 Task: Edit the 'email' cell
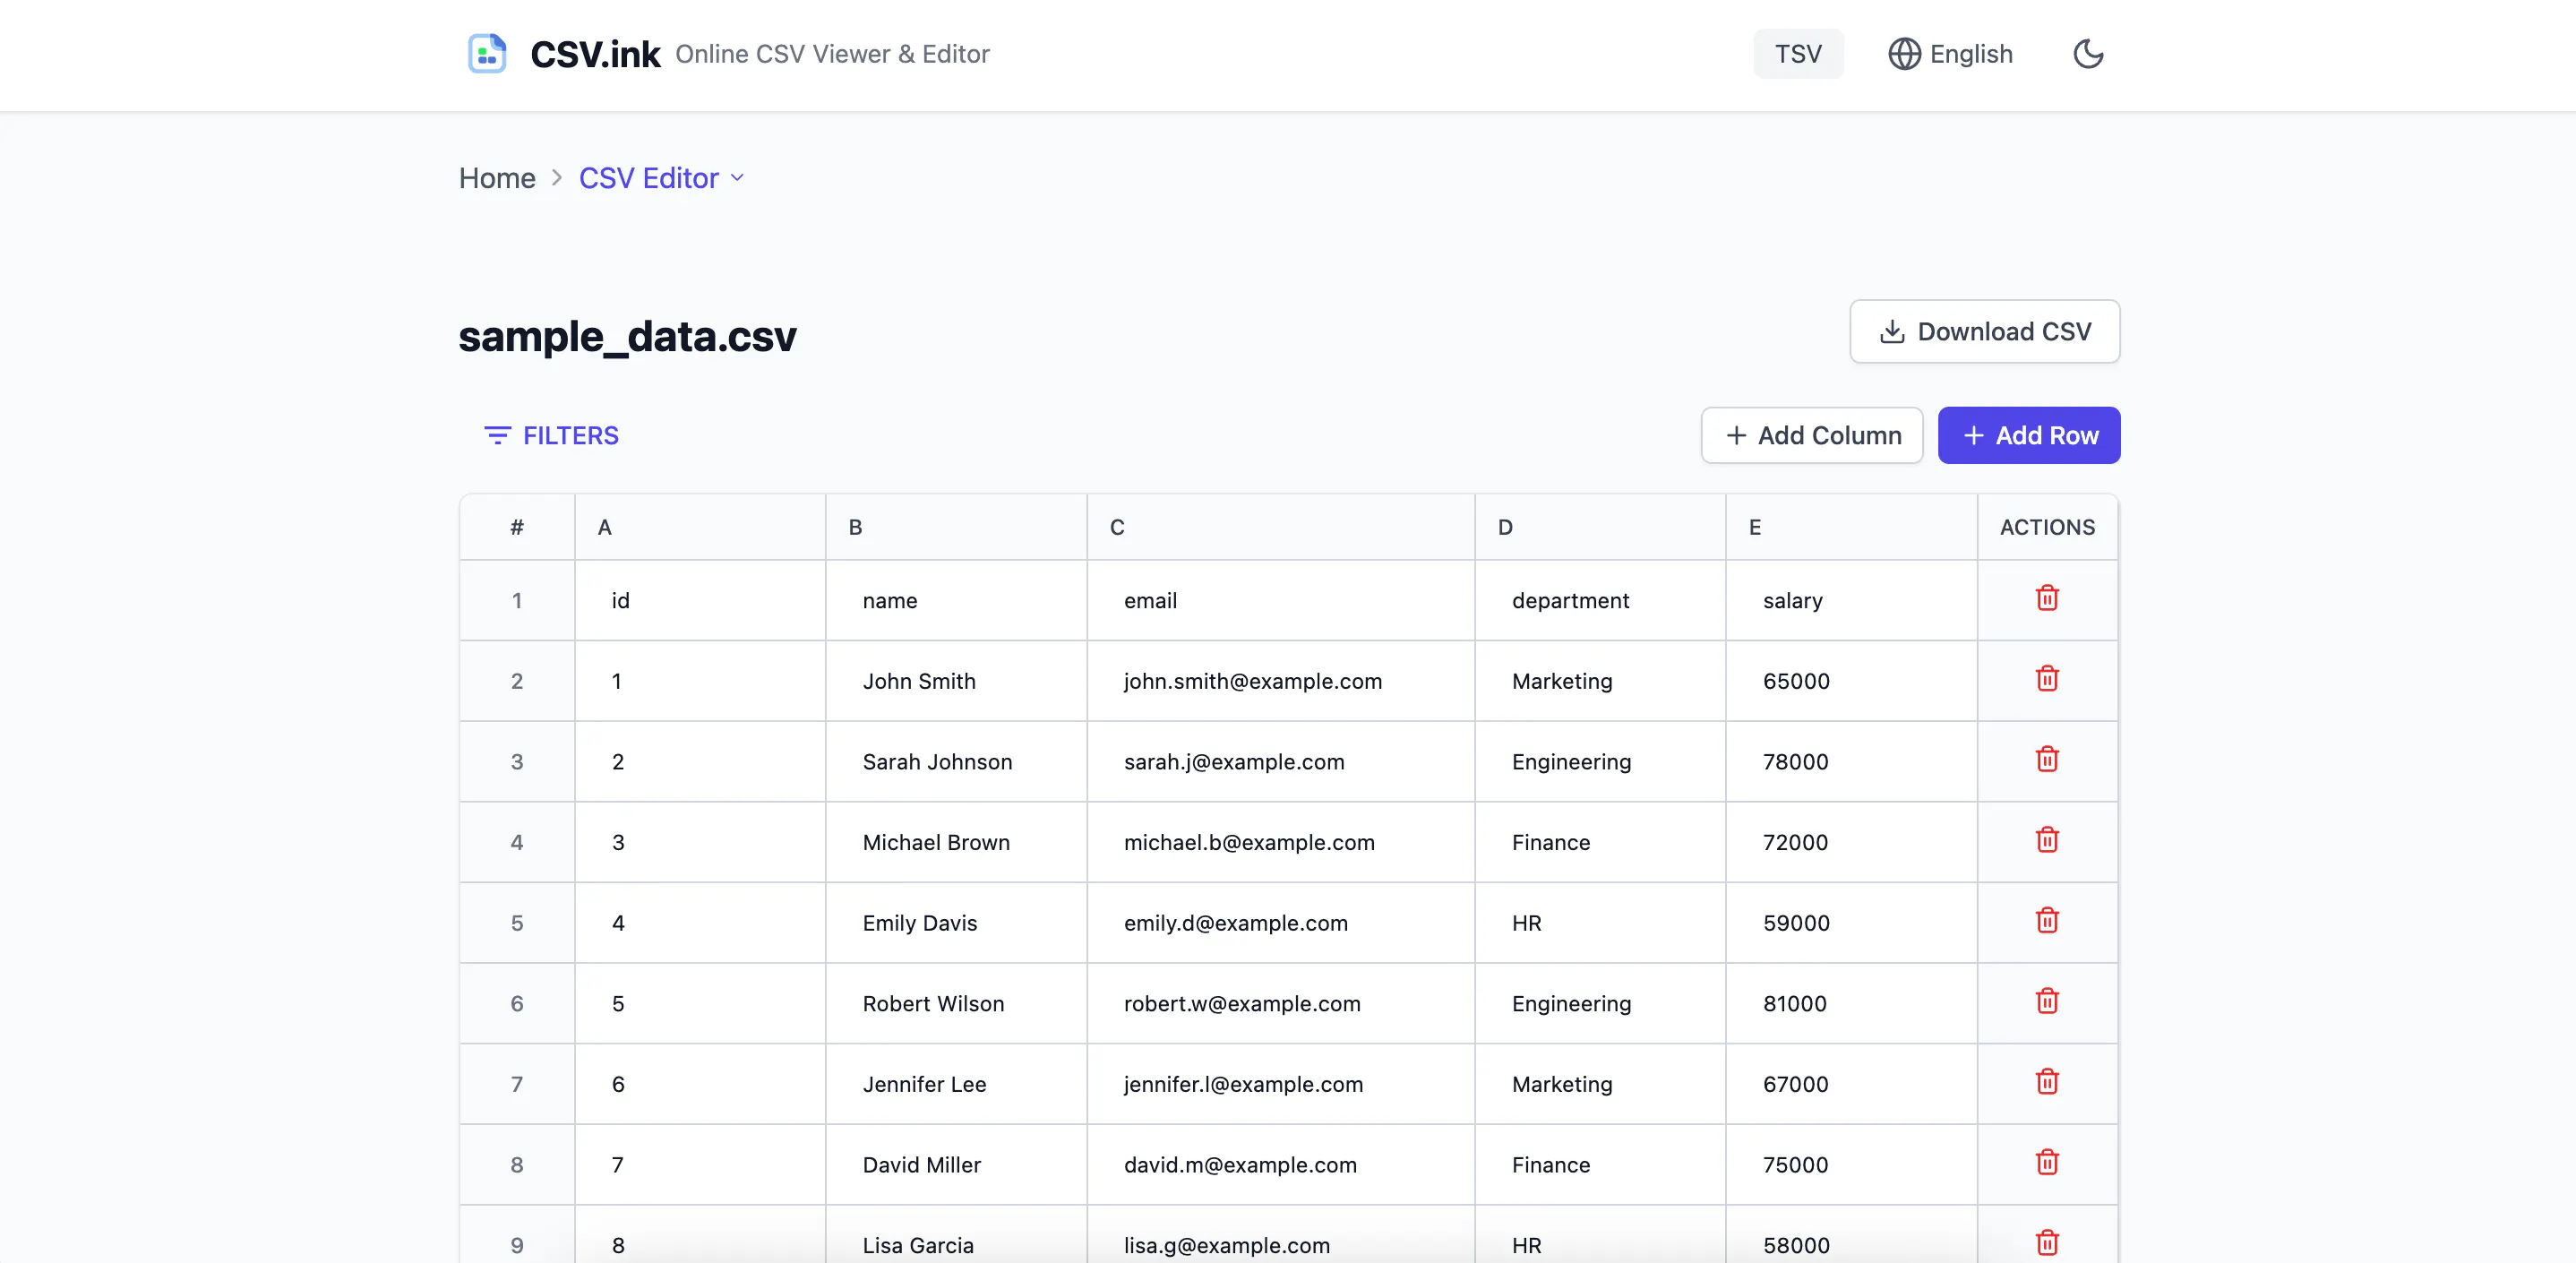tap(1281, 601)
